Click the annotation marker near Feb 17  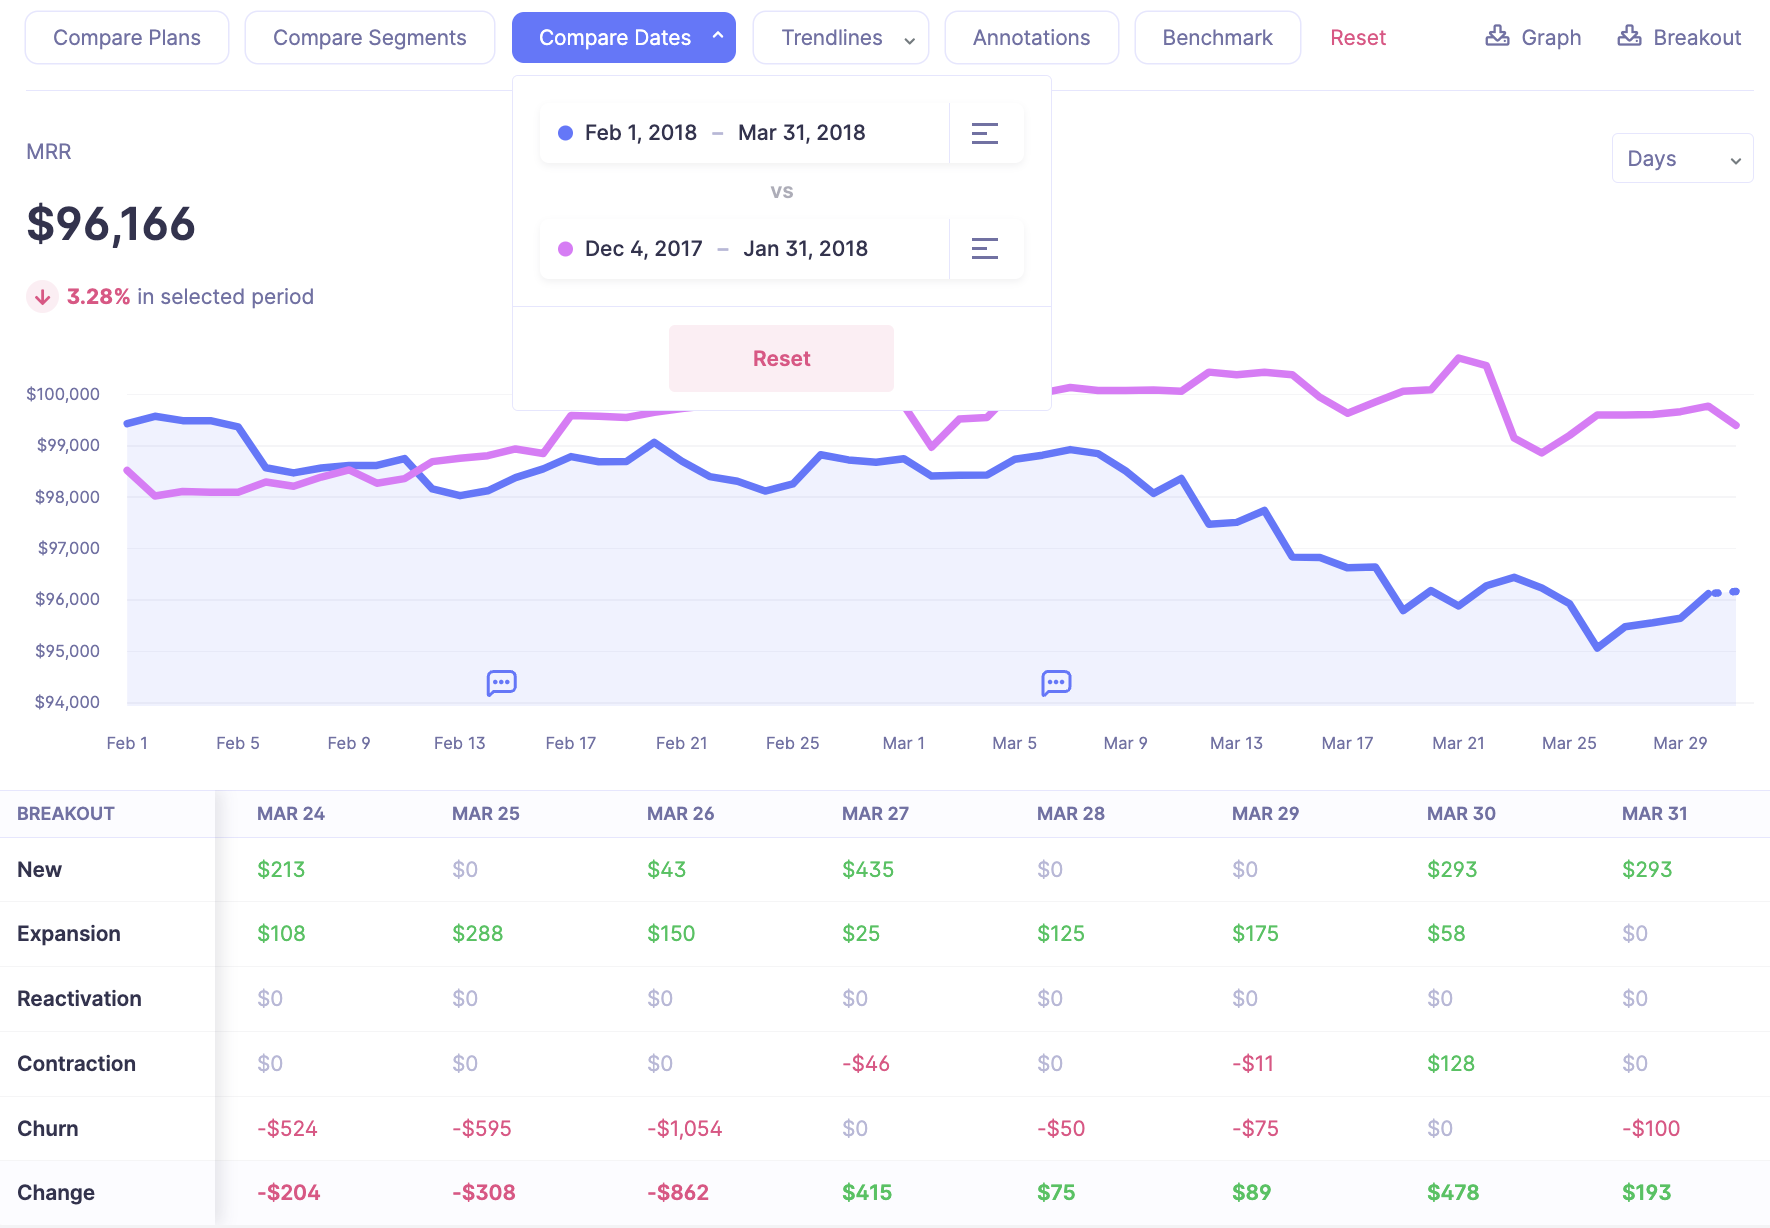tap(501, 683)
